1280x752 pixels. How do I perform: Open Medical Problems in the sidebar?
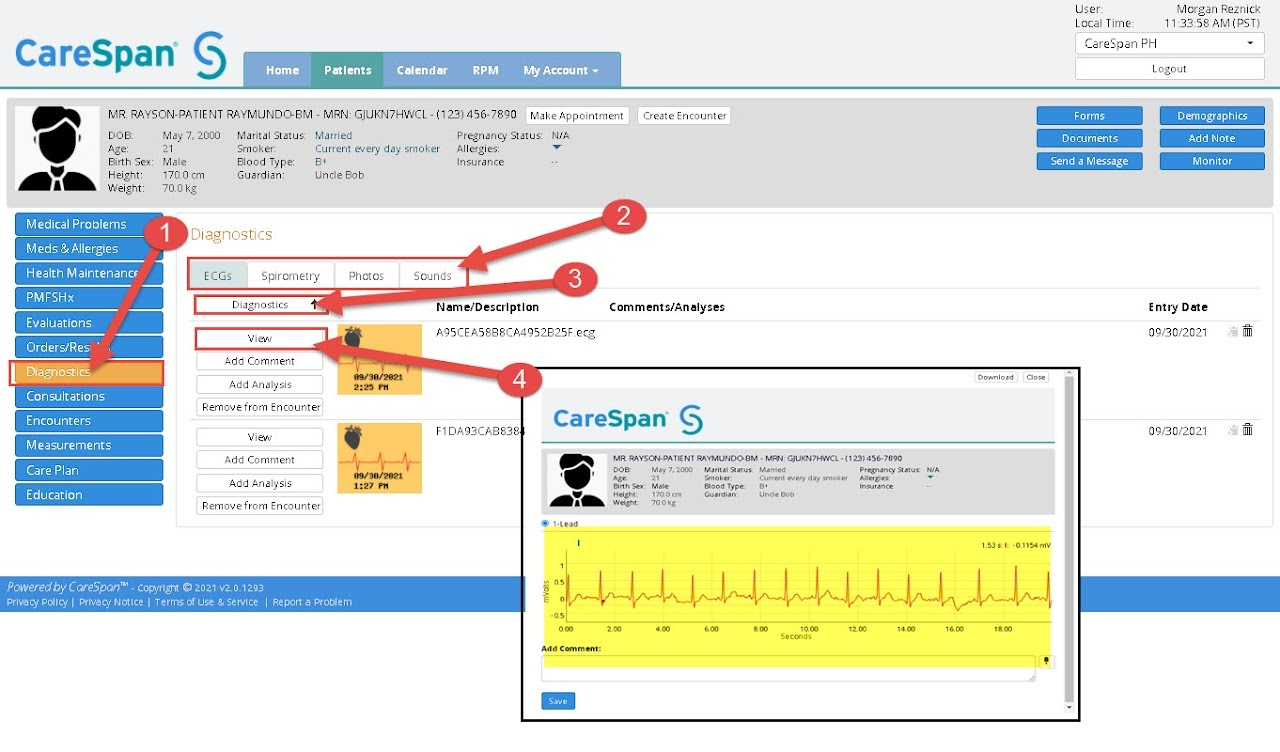(88, 224)
